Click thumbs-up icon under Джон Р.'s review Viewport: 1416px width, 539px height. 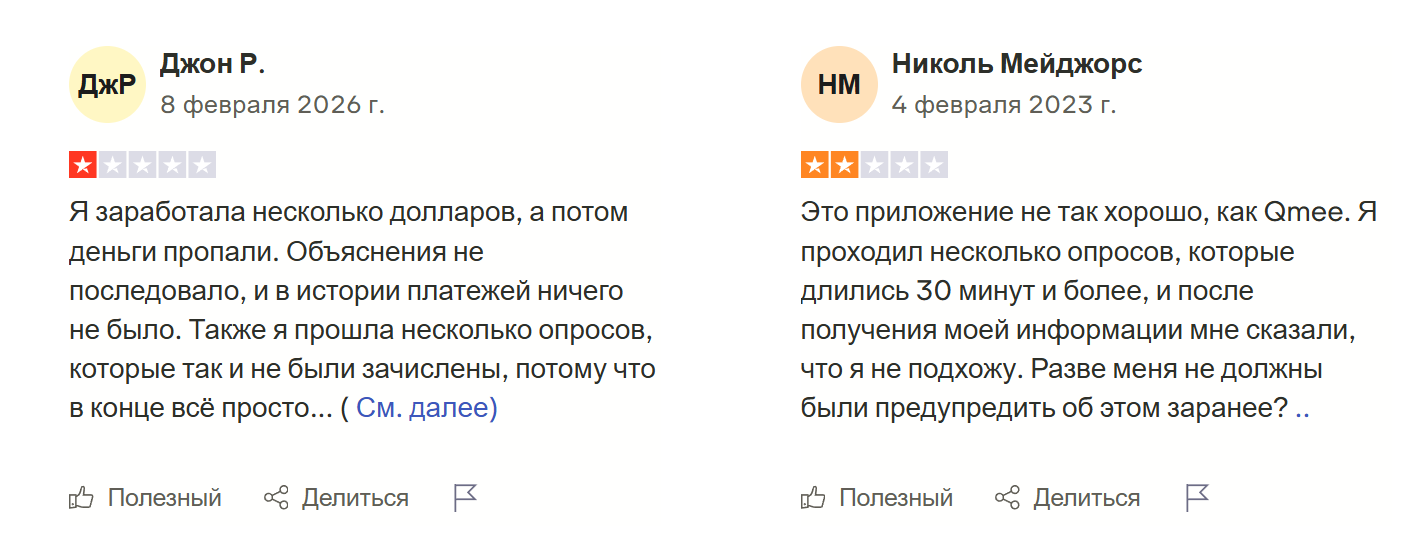click(x=81, y=498)
